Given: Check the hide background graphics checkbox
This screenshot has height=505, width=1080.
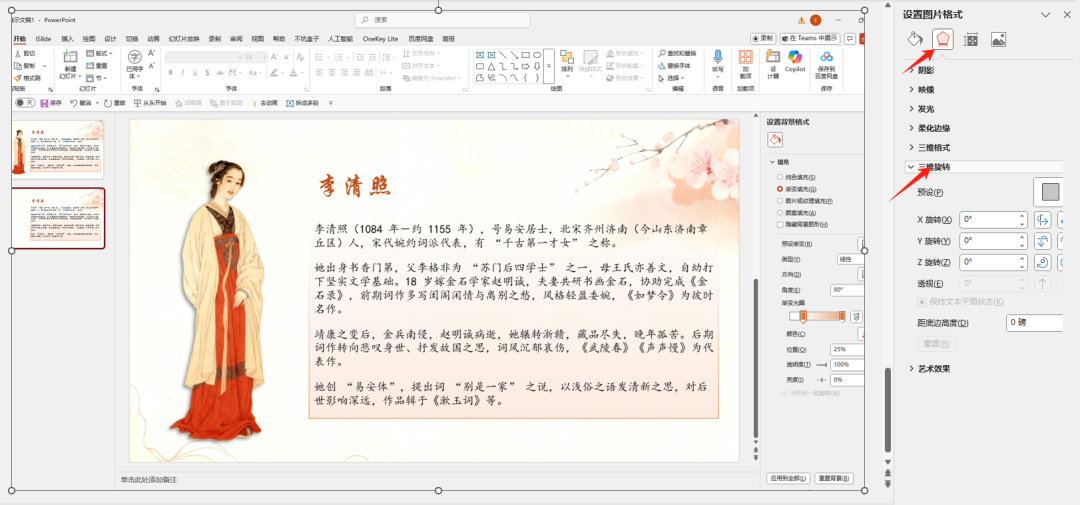Looking at the screenshot, I should [x=780, y=222].
